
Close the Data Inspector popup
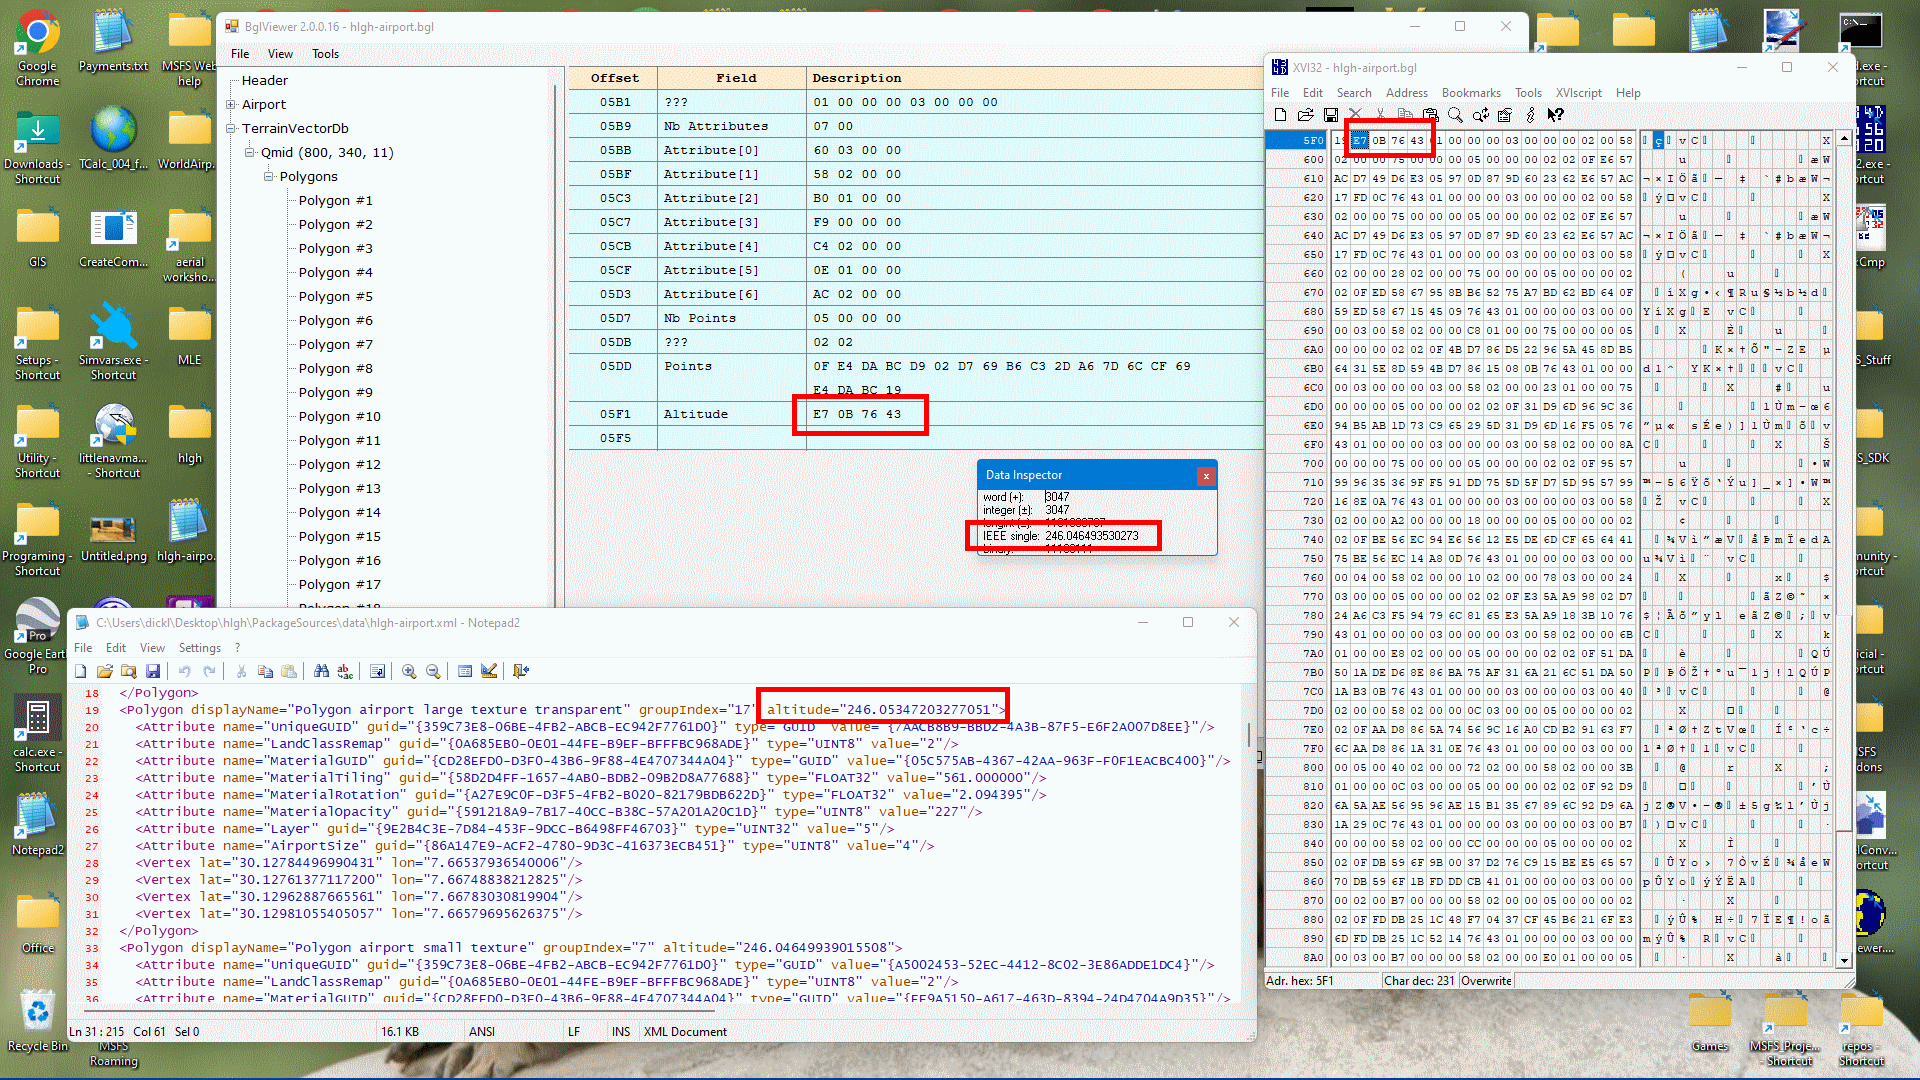[1207, 475]
